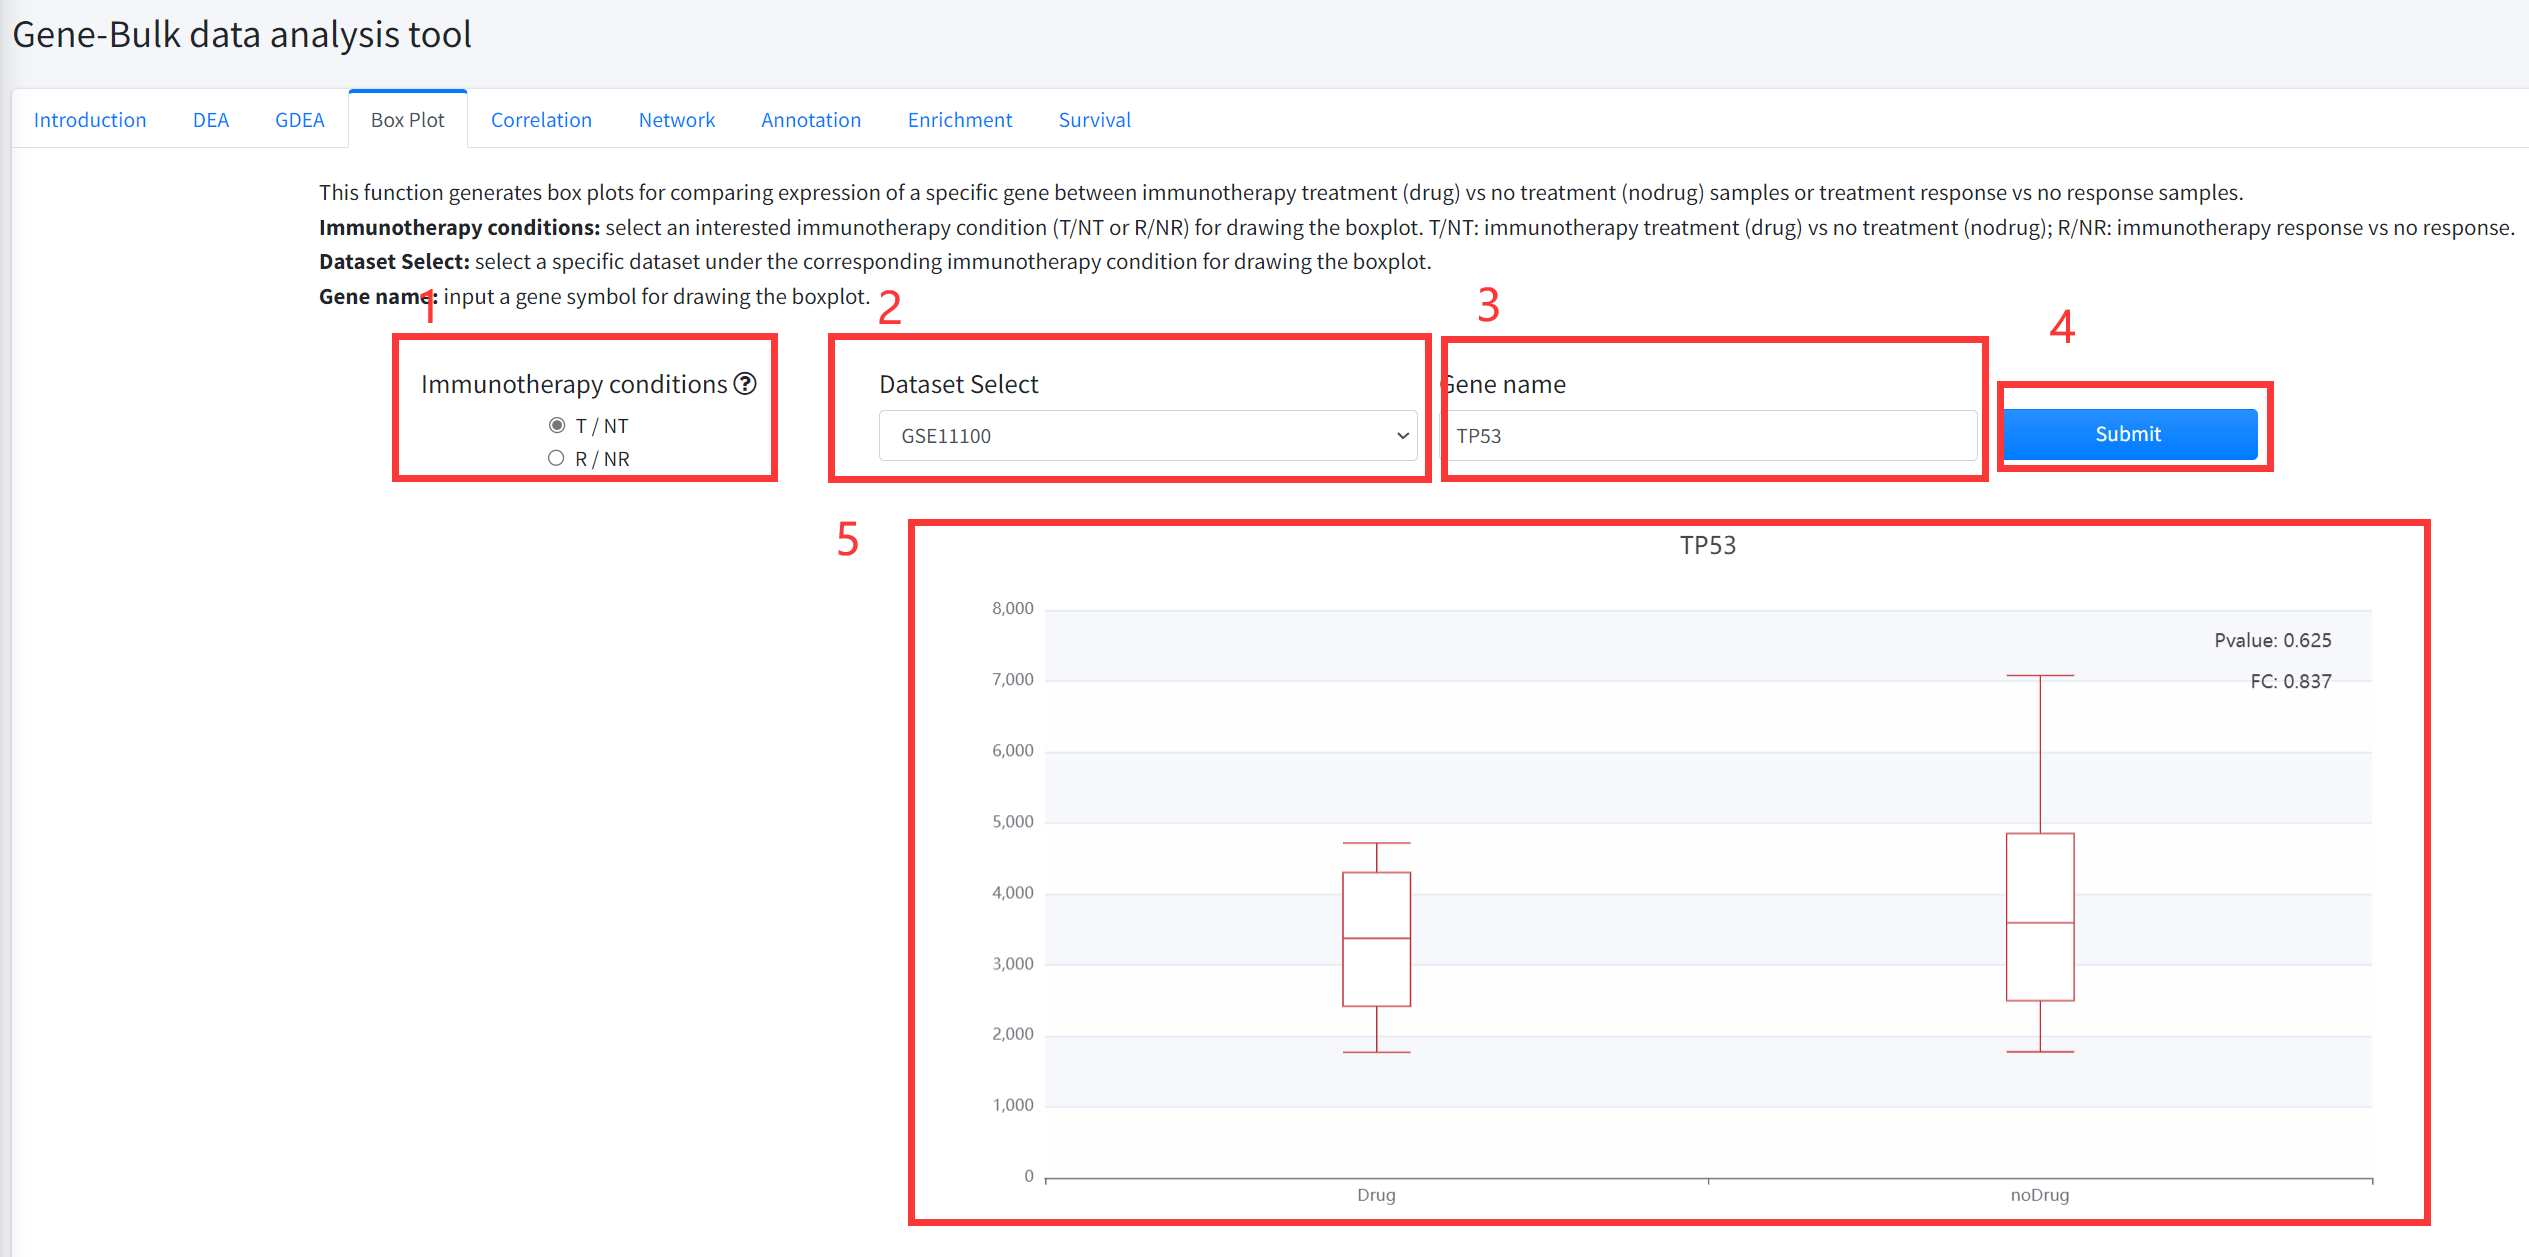This screenshot has height=1257, width=2529.
Task: Click the Gene-Bulk data analysis tool heading
Action: tap(242, 35)
